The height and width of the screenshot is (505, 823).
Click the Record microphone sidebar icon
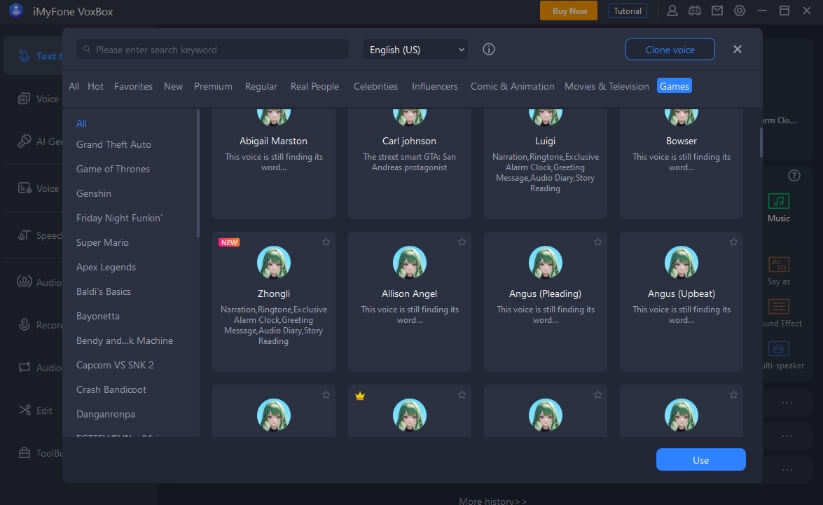coord(24,324)
